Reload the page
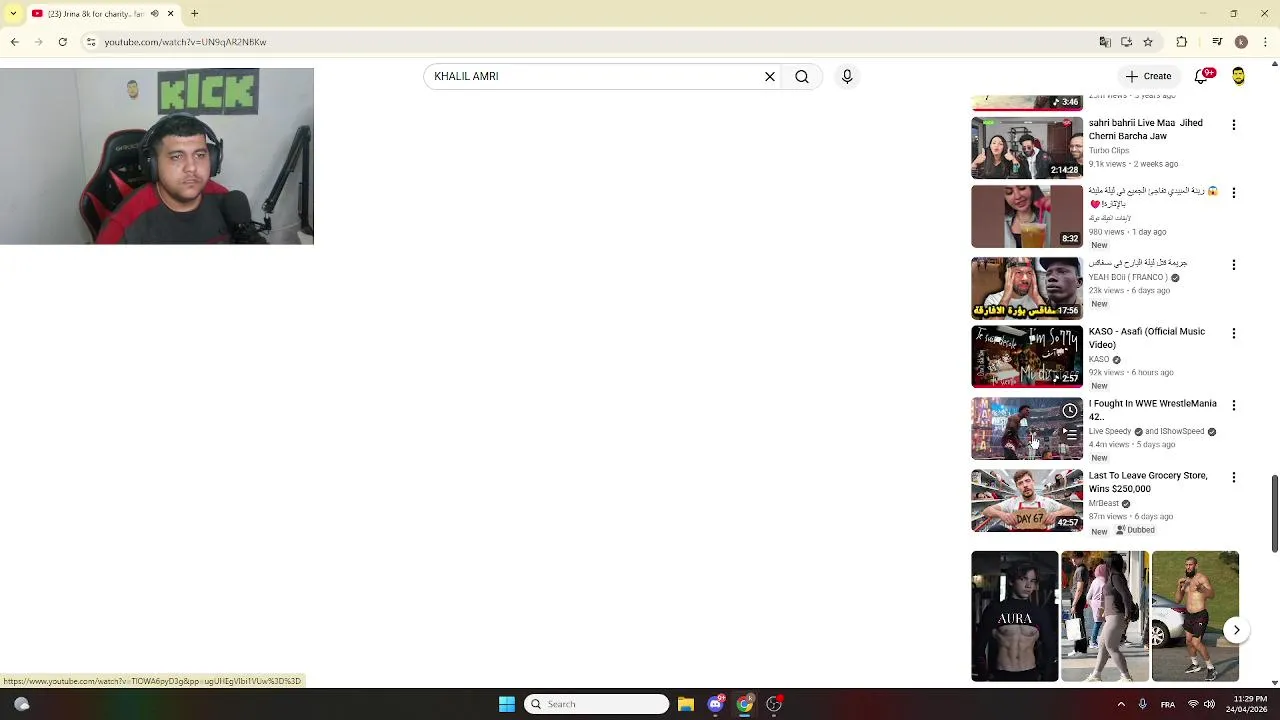The width and height of the screenshot is (1280, 720). pos(62,42)
